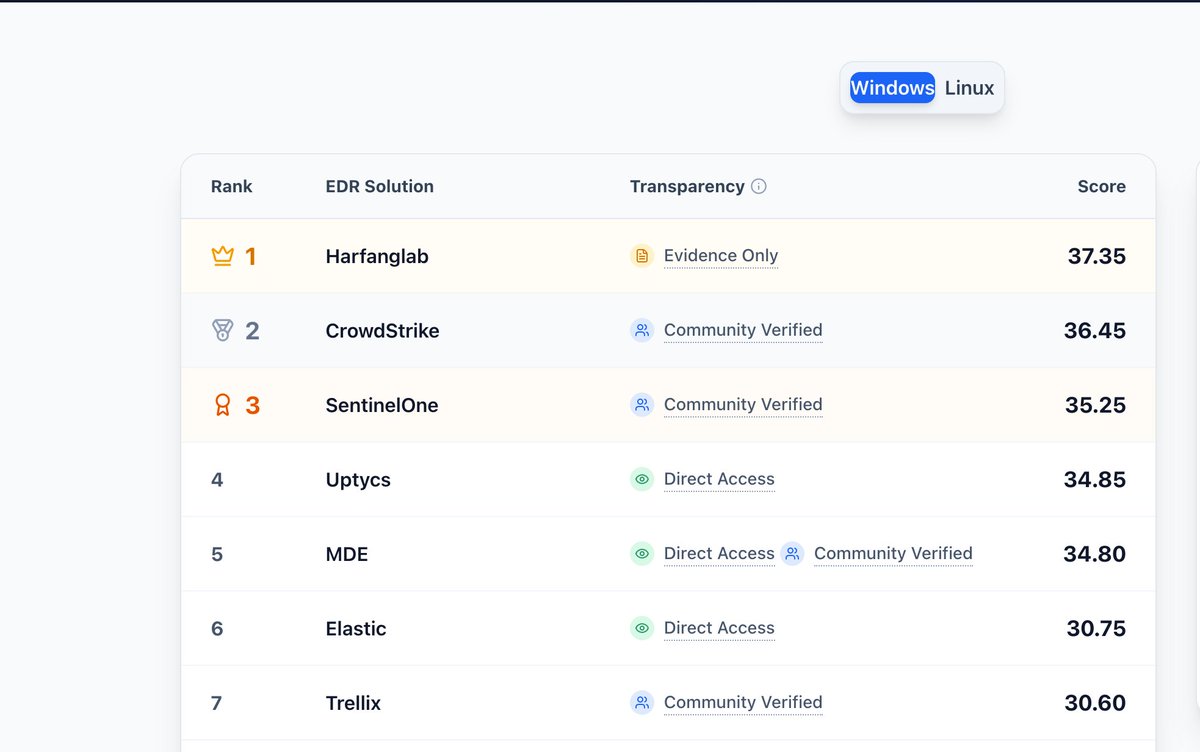The height and width of the screenshot is (752, 1200).
Task: Click the ribbon award icon for rank 3
Action: (x=222, y=405)
